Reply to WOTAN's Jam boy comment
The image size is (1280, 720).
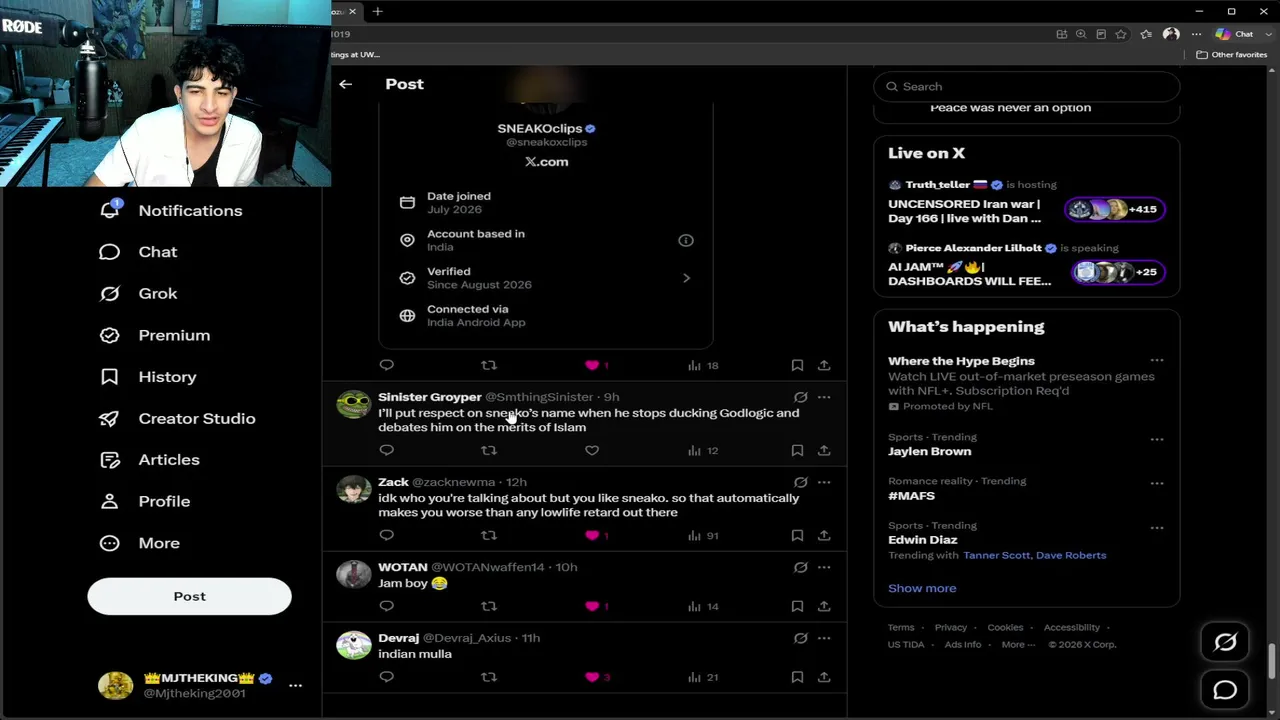click(387, 606)
